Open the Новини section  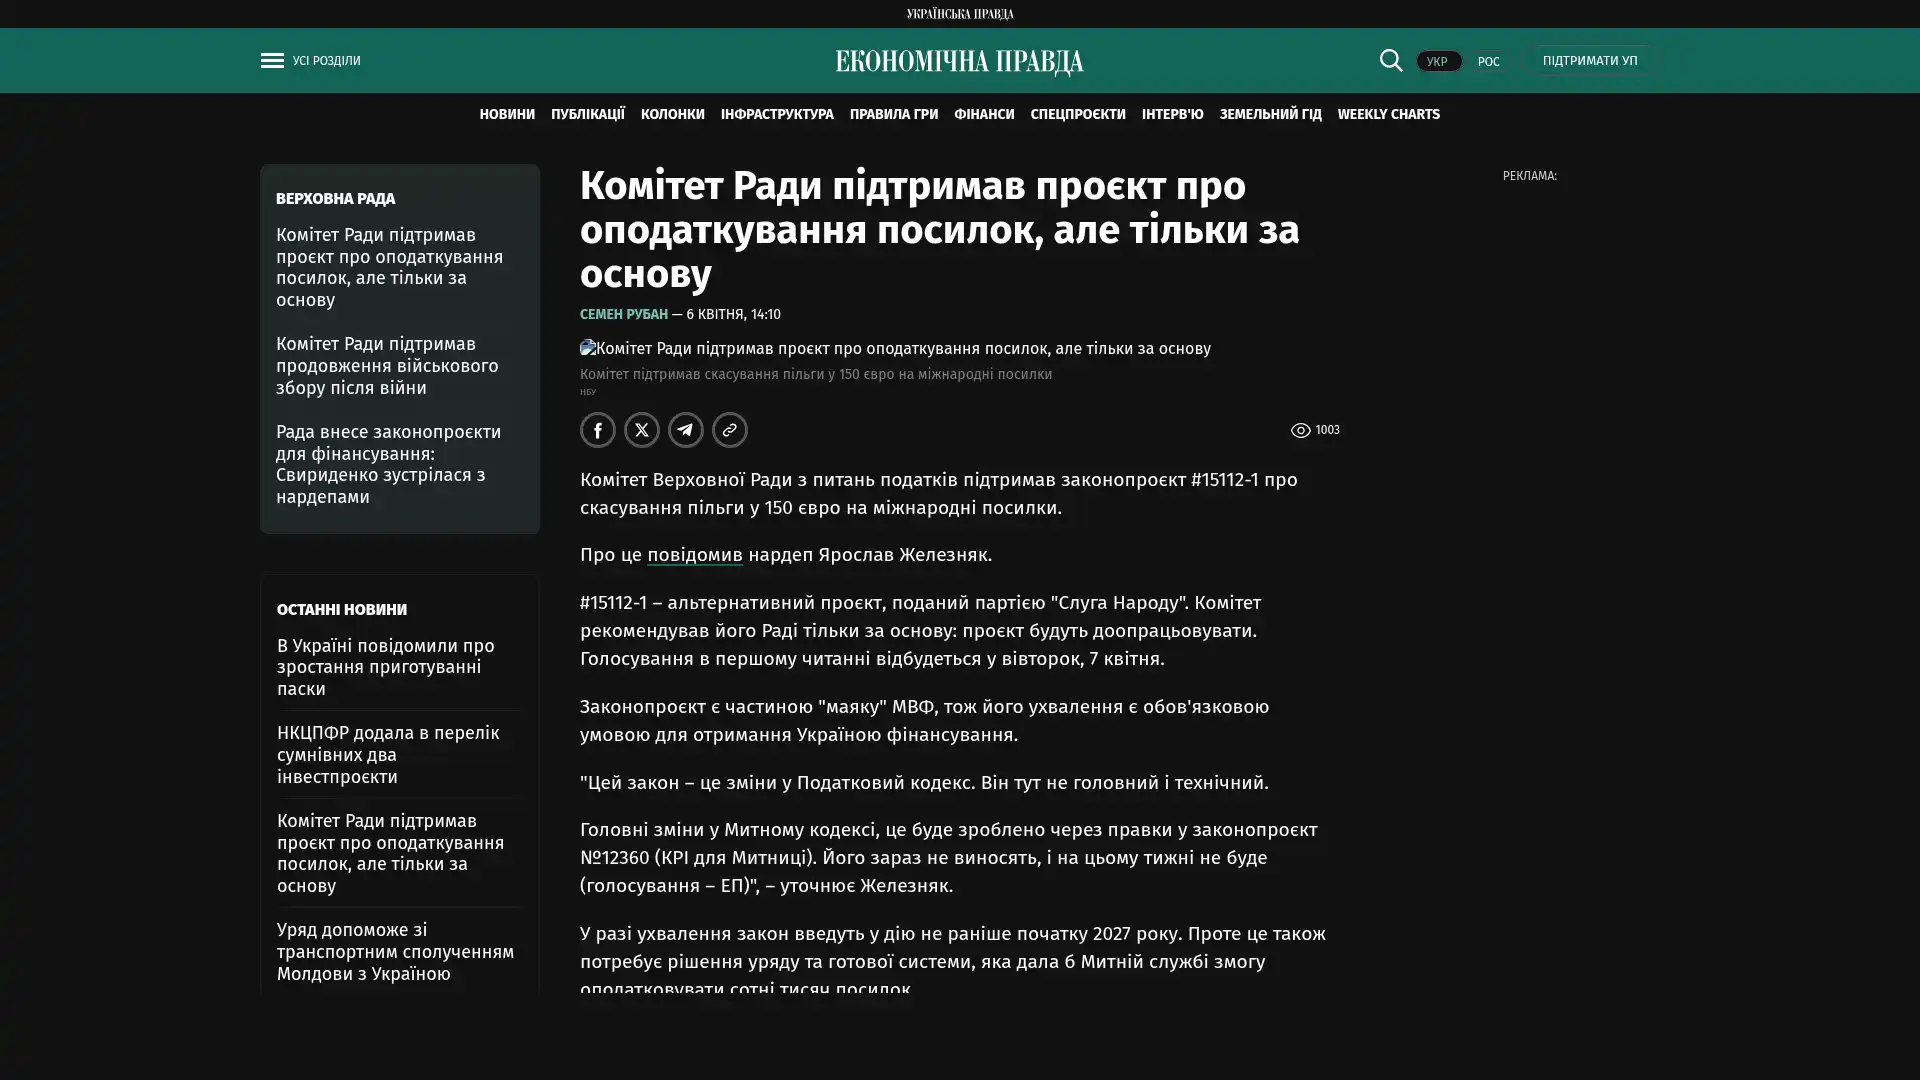(x=506, y=114)
